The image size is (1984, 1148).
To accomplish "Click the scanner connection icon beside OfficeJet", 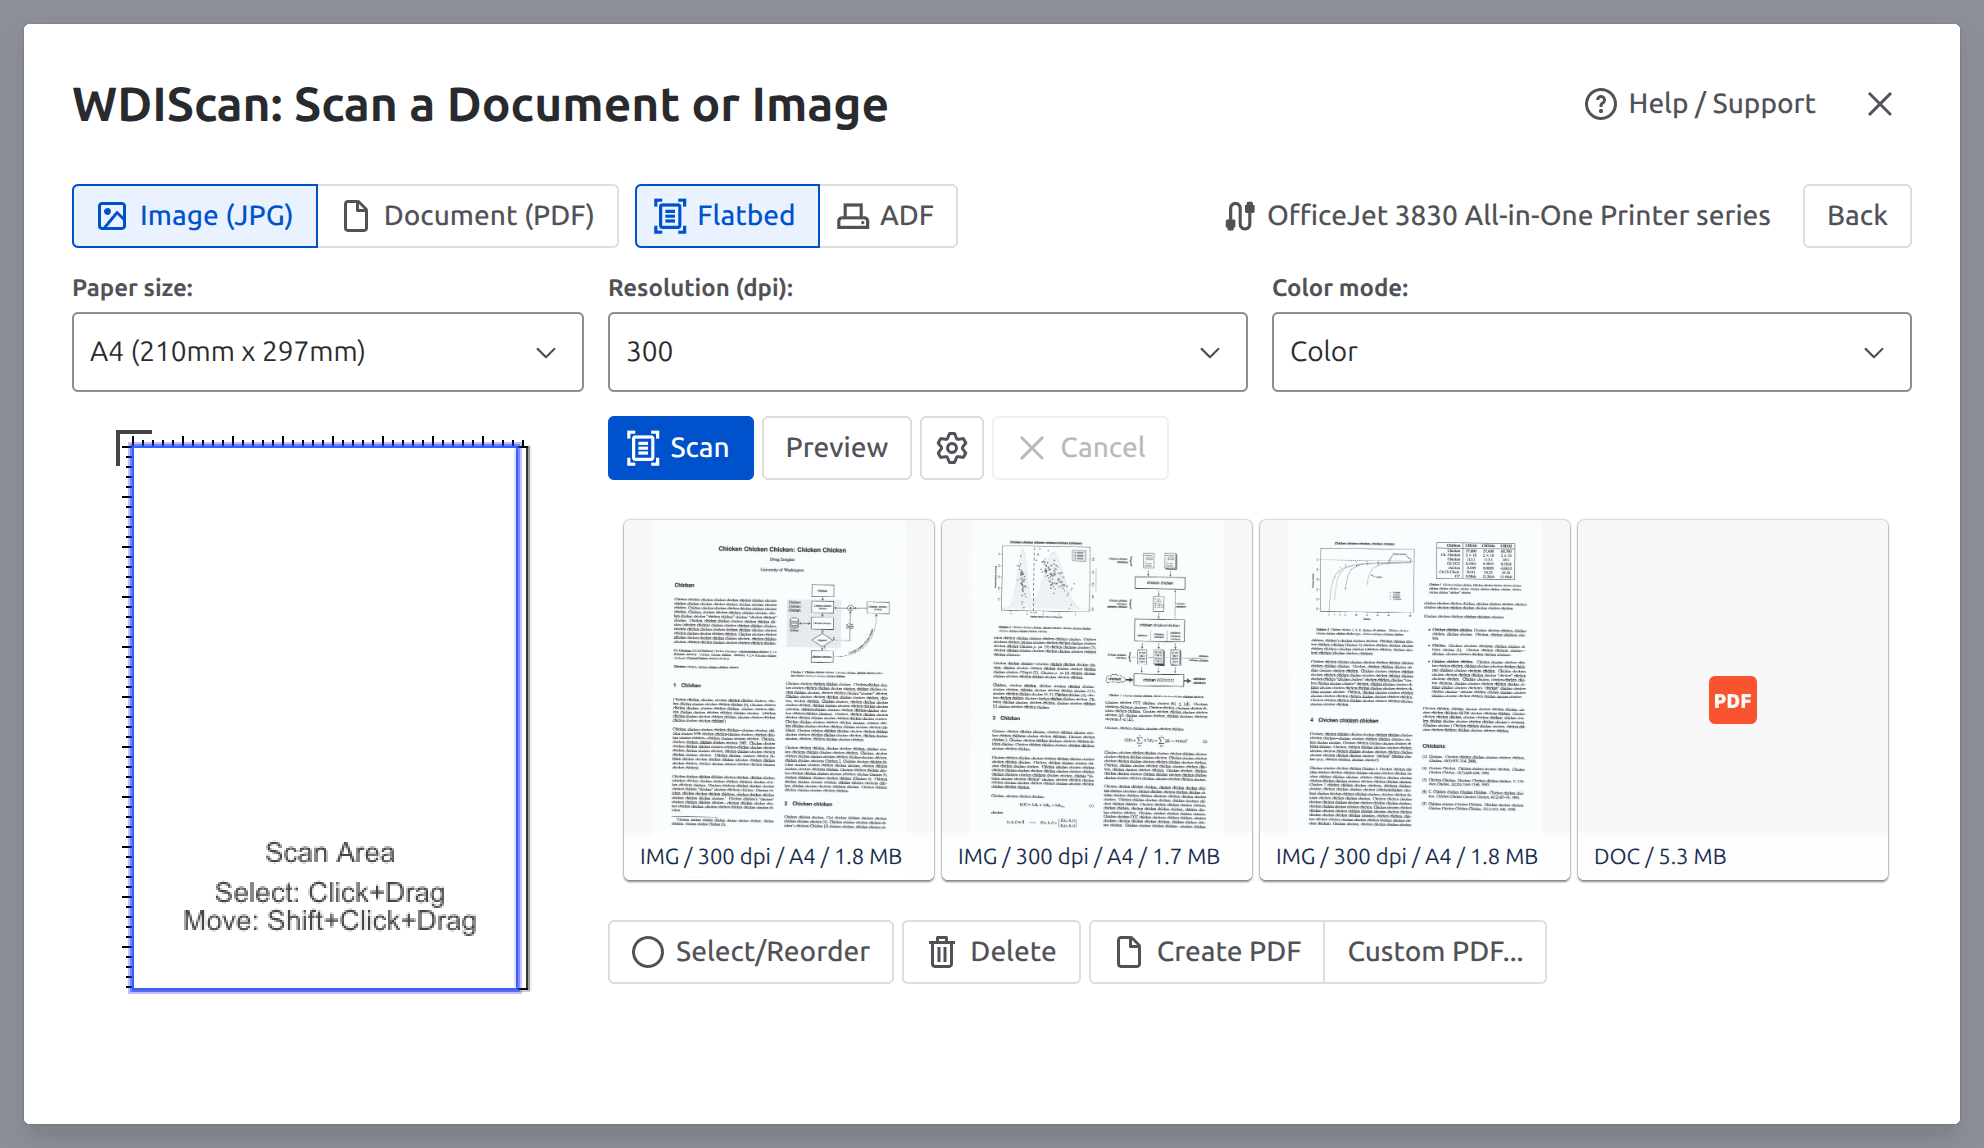I will coord(1239,216).
